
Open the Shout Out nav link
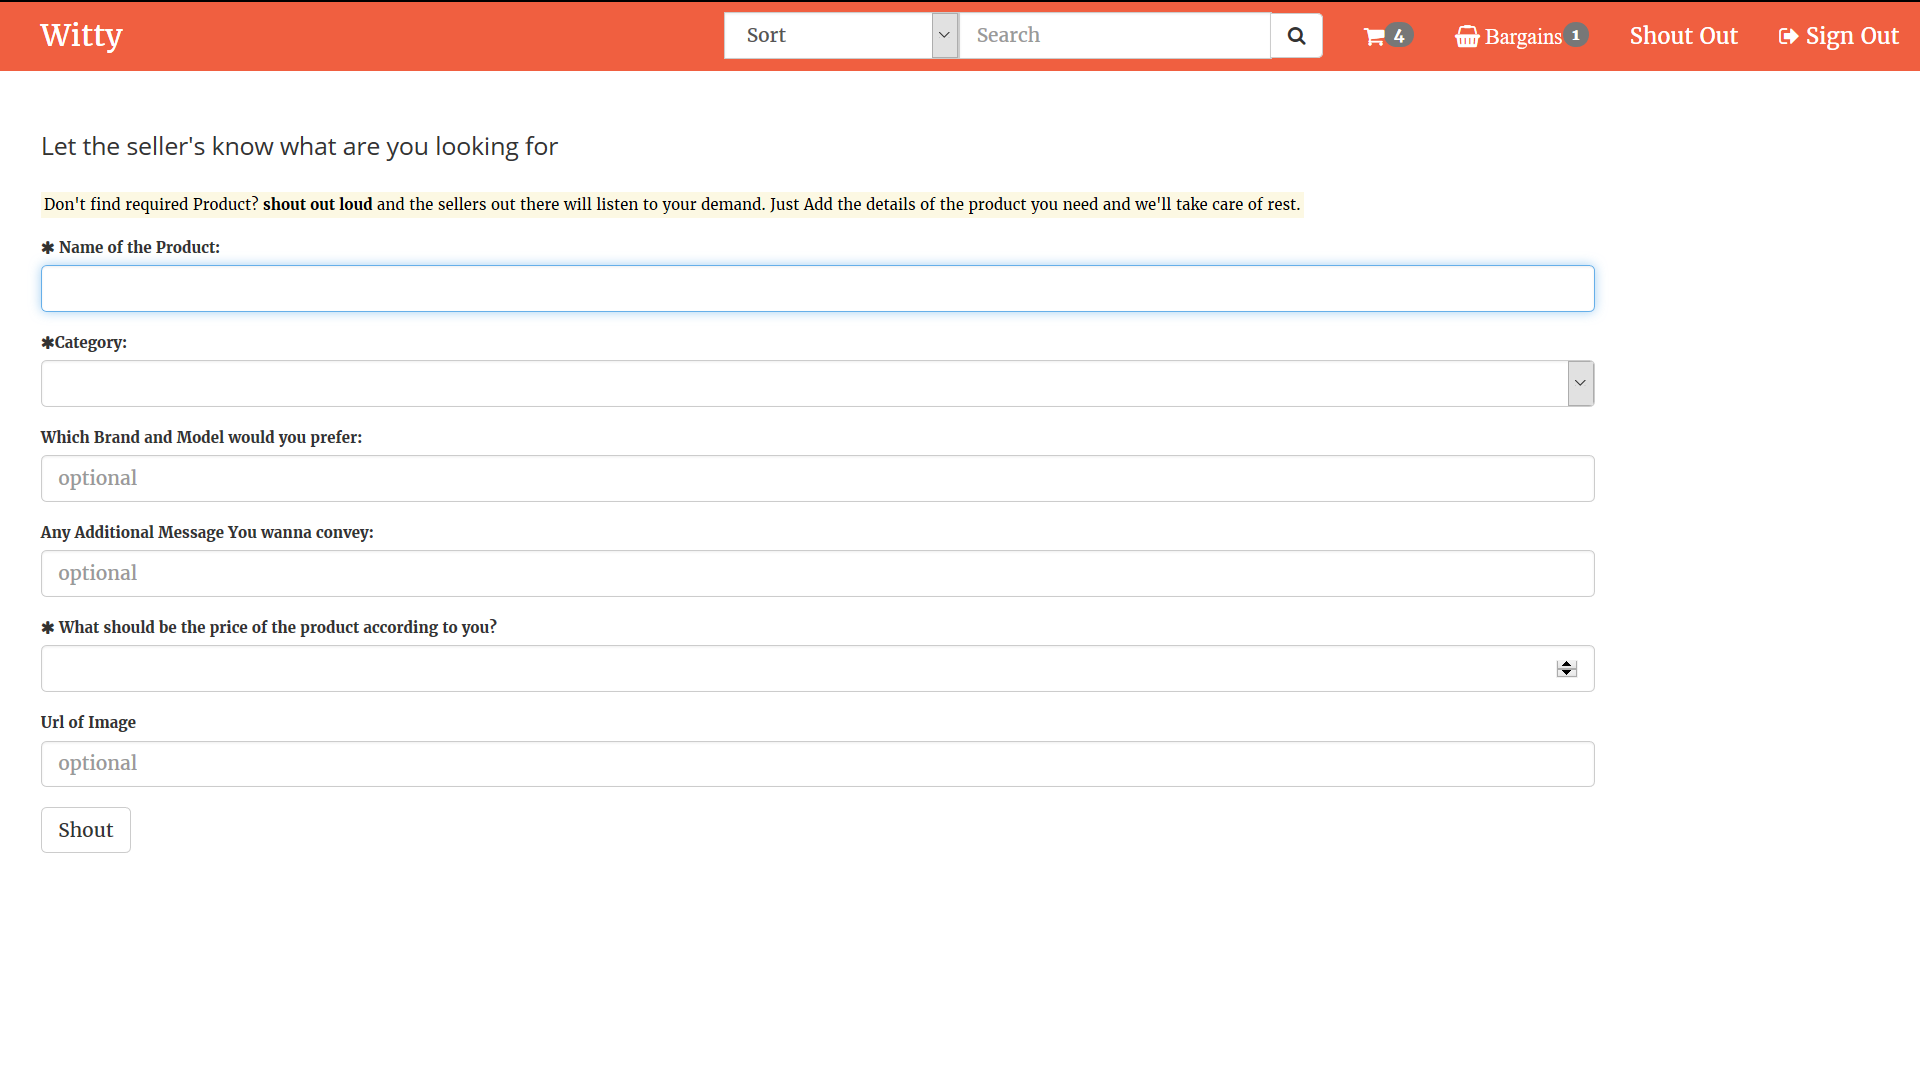pos(1683,36)
